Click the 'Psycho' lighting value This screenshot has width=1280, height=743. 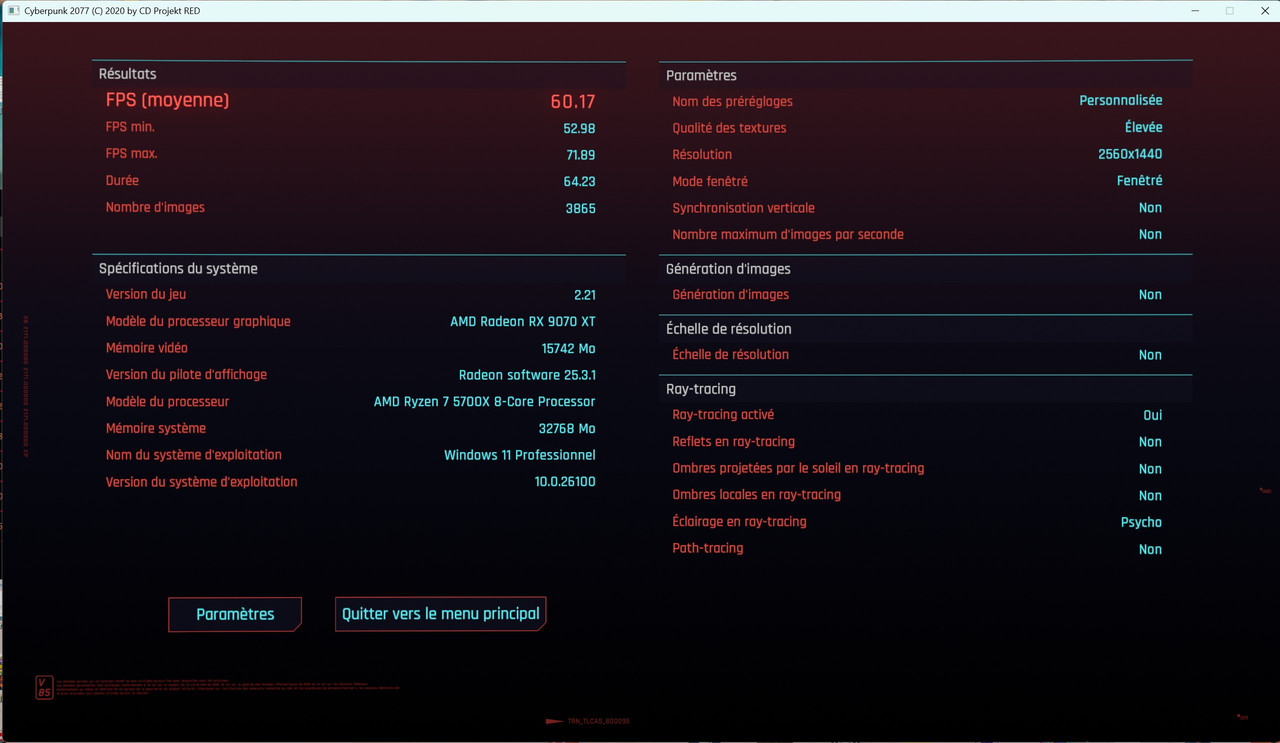(x=1142, y=522)
